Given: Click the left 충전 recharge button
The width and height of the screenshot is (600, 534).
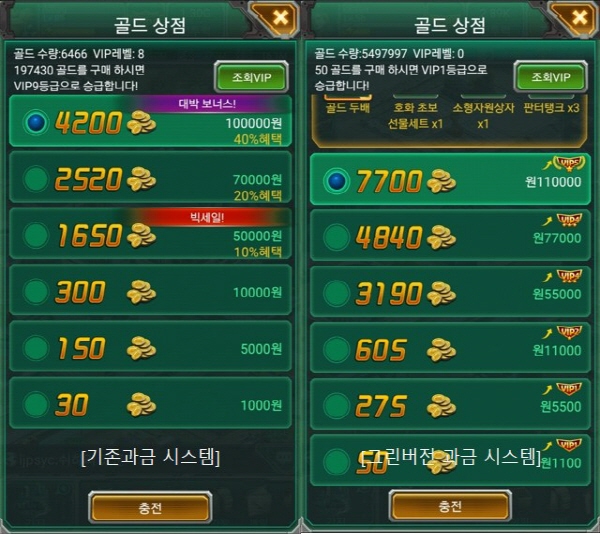Looking at the screenshot, I should tap(150, 508).
